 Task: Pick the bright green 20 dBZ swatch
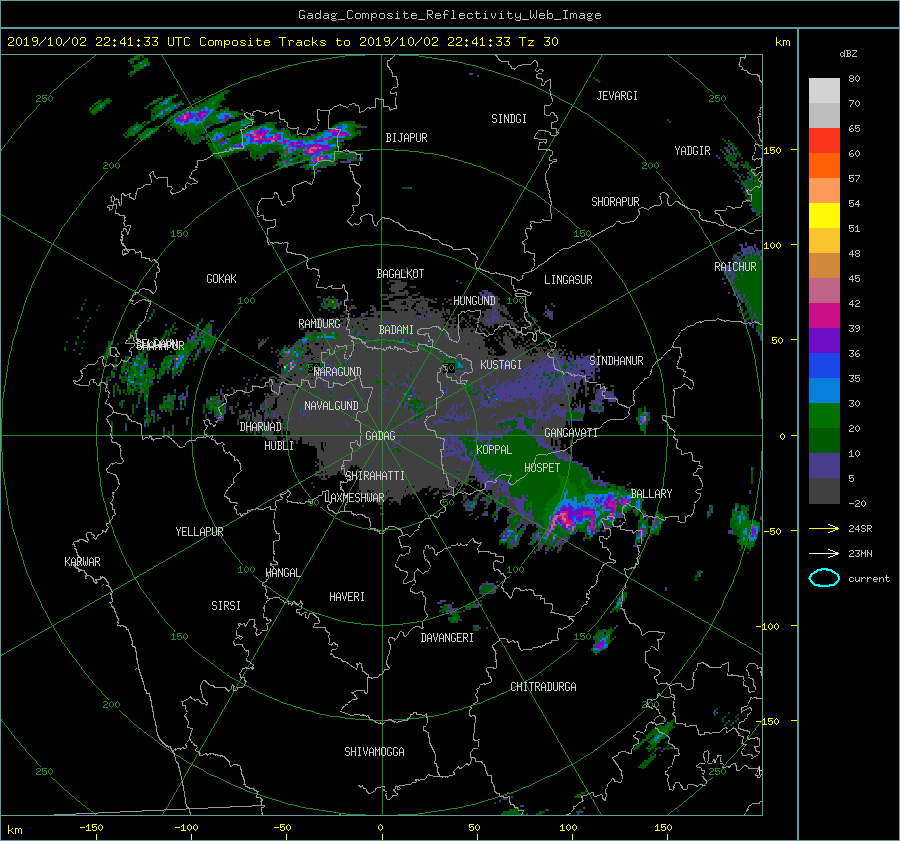[824, 416]
